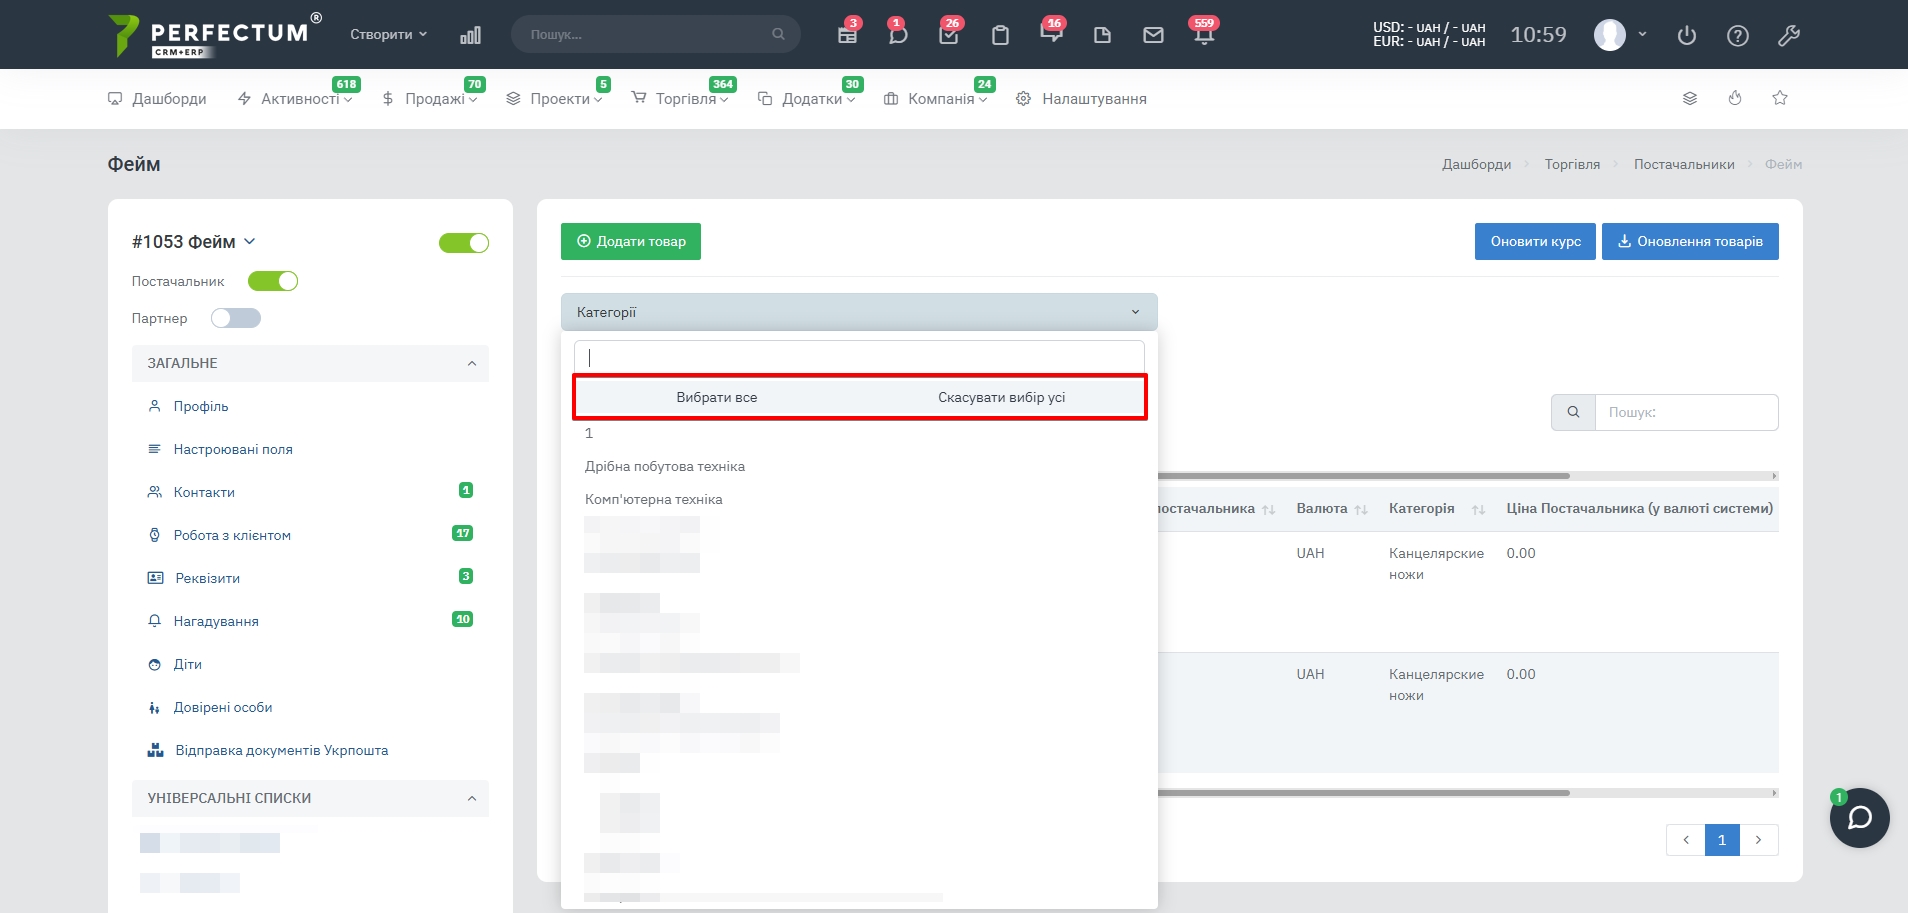Open the statistics bar chart icon
This screenshot has width=1908, height=913.
470,35
